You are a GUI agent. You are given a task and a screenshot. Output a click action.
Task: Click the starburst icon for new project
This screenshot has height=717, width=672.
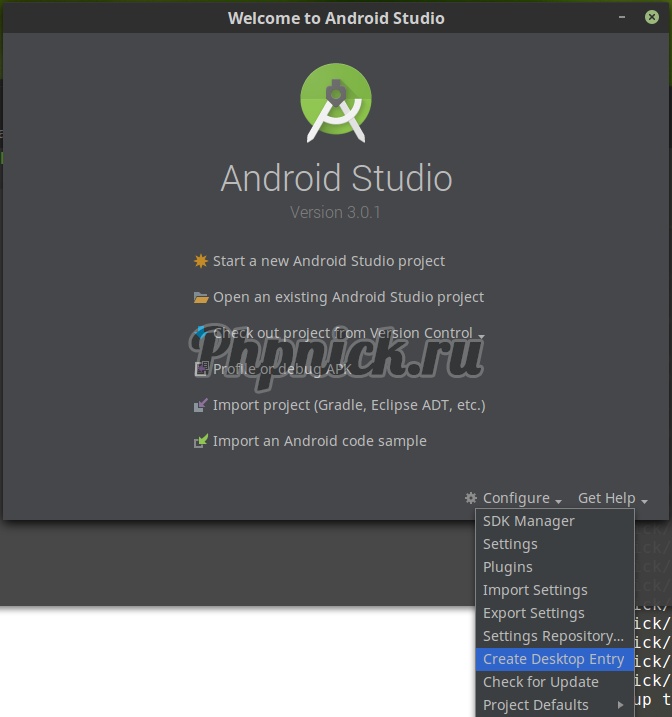200,261
